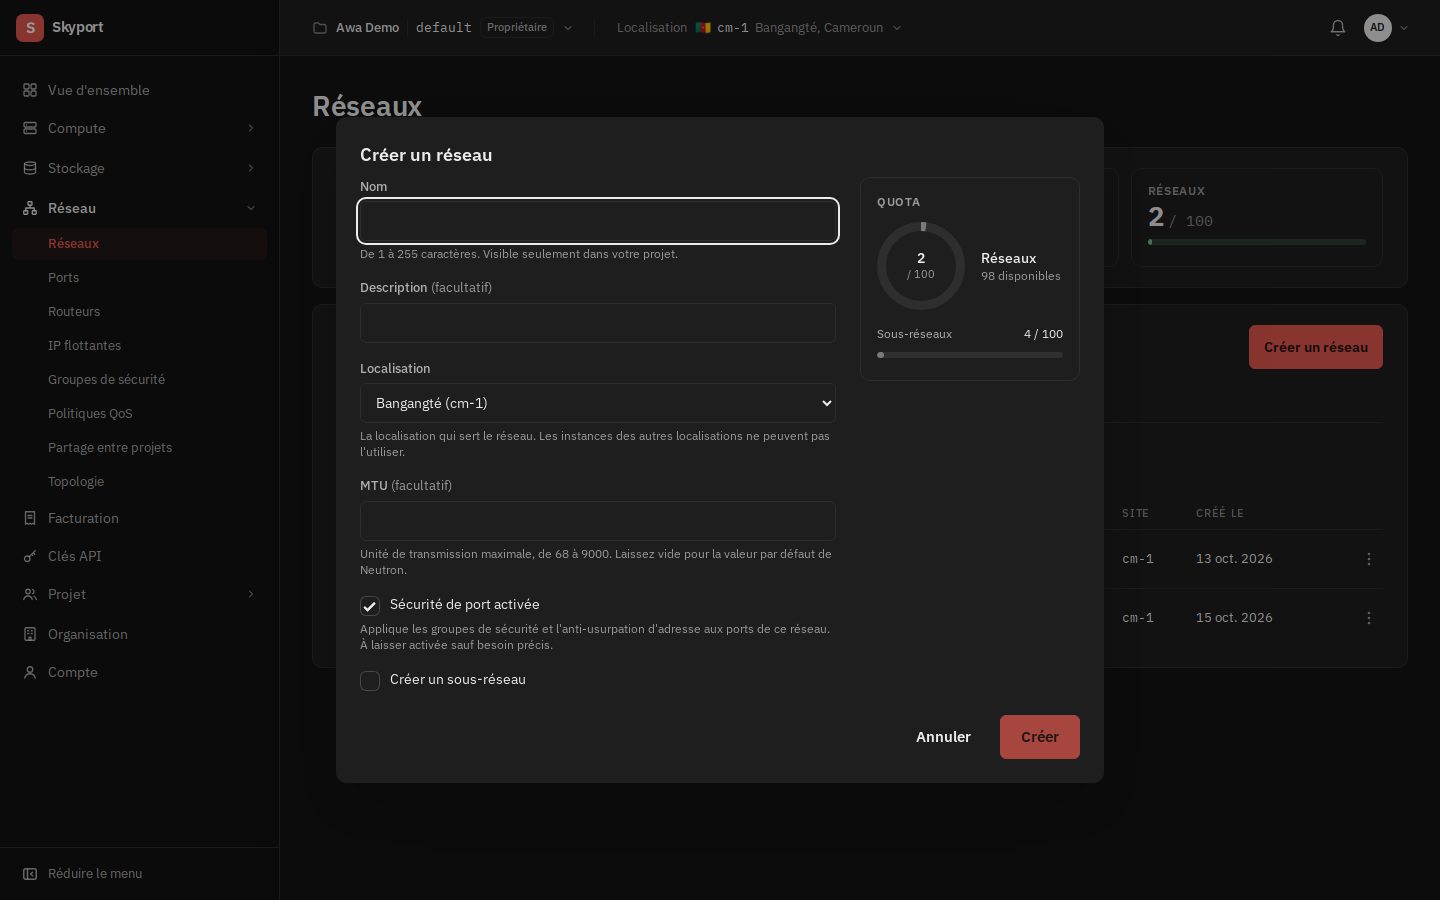Expand the Stockage sidebar section
Image resolution: width=1440 pixels, height=900 pixels.
[x=251, y=168]
